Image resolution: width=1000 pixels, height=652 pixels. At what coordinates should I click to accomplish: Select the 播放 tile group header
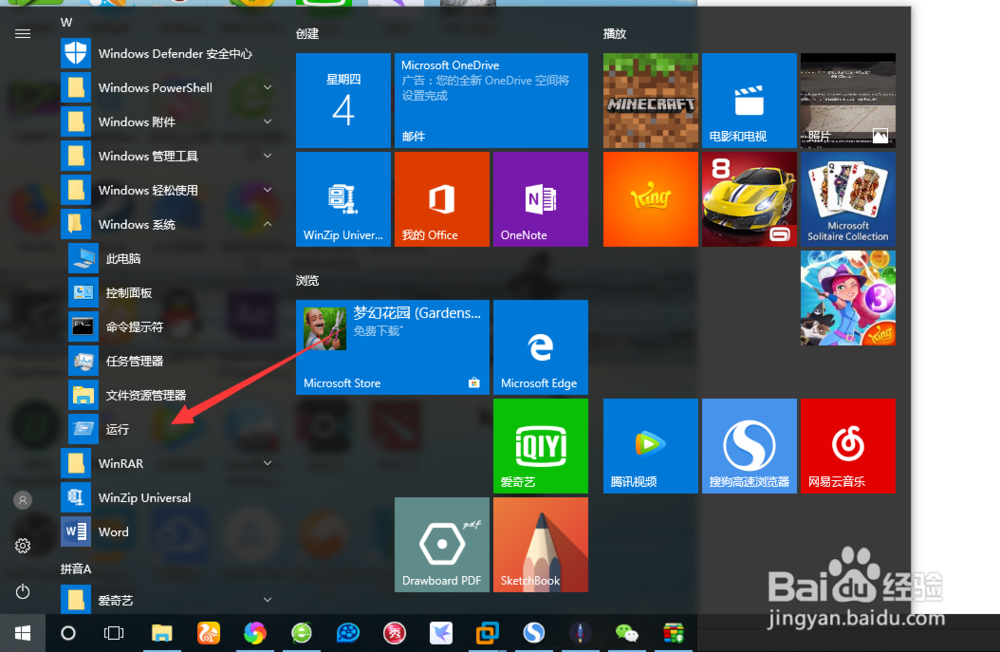[x=615, y=34]
